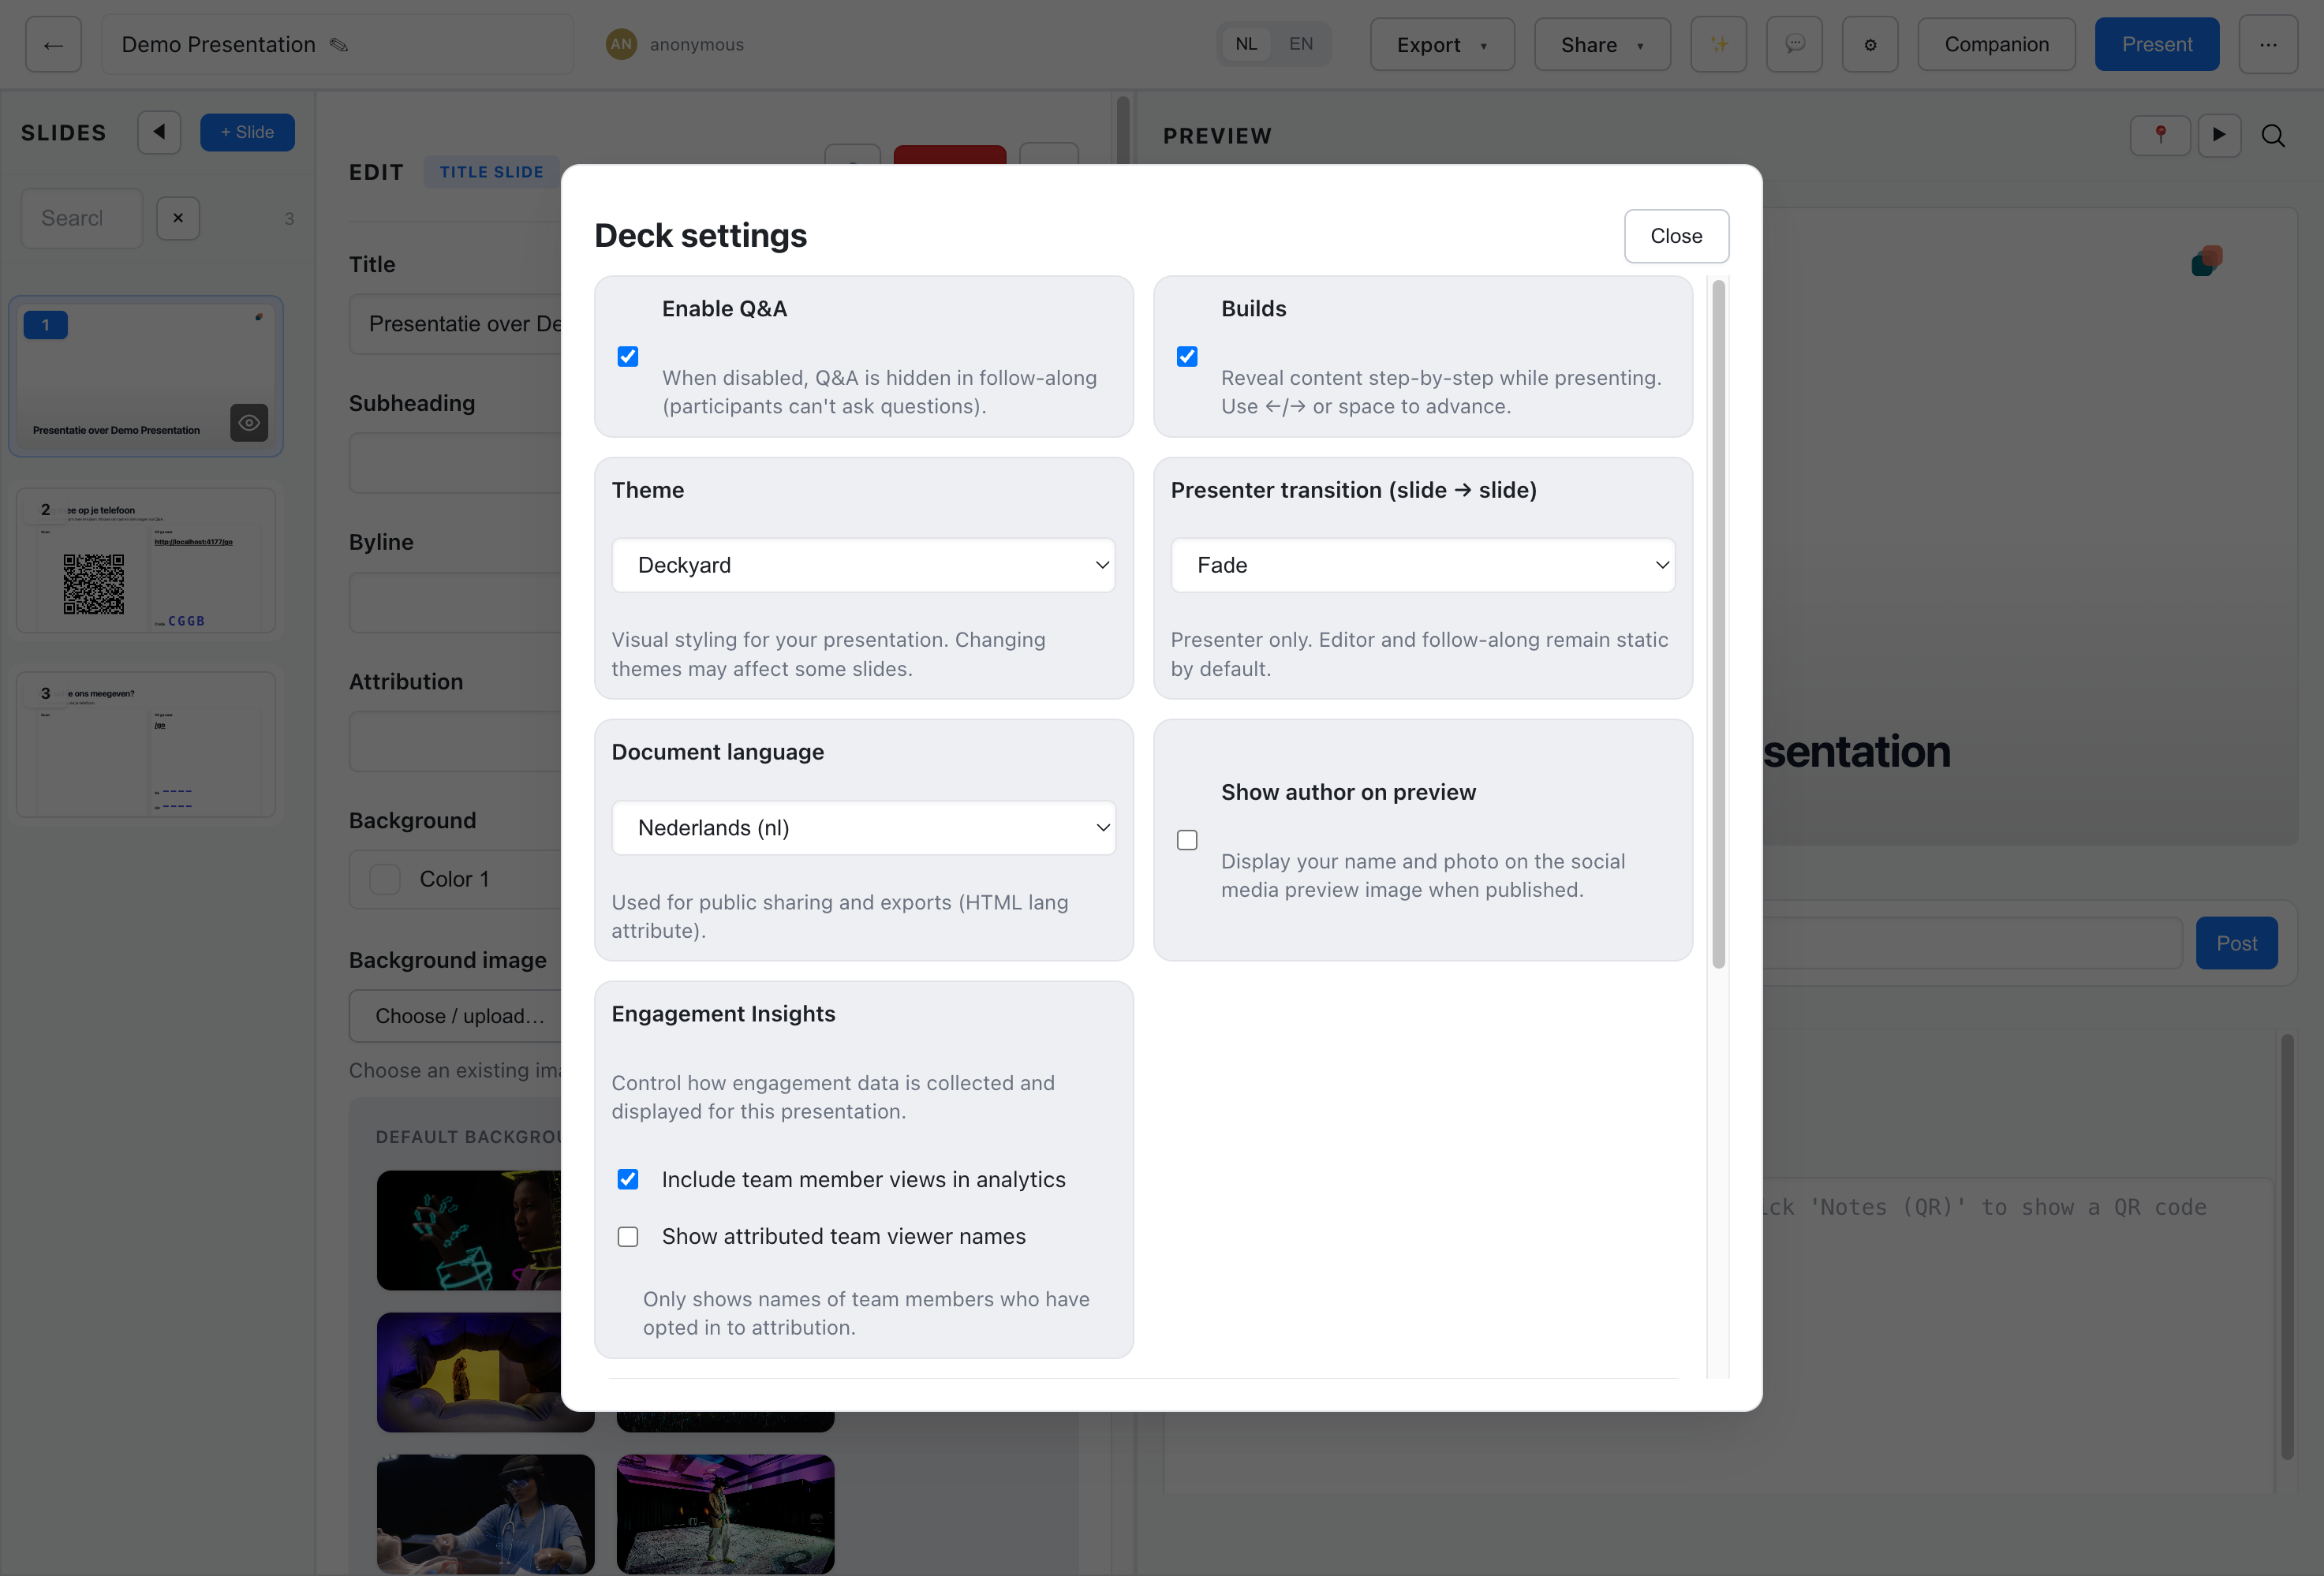Start preview playback

tap(2219, 135)
